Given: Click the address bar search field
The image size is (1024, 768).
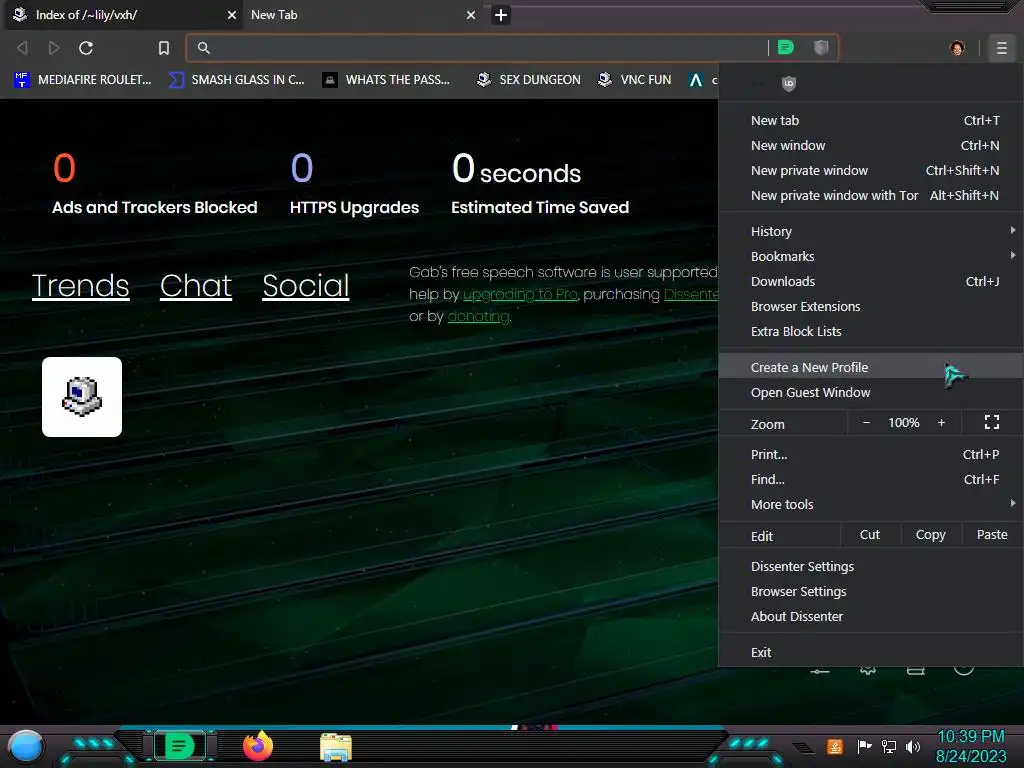Looking at the screenshot, I should click(x=483, y=48).
